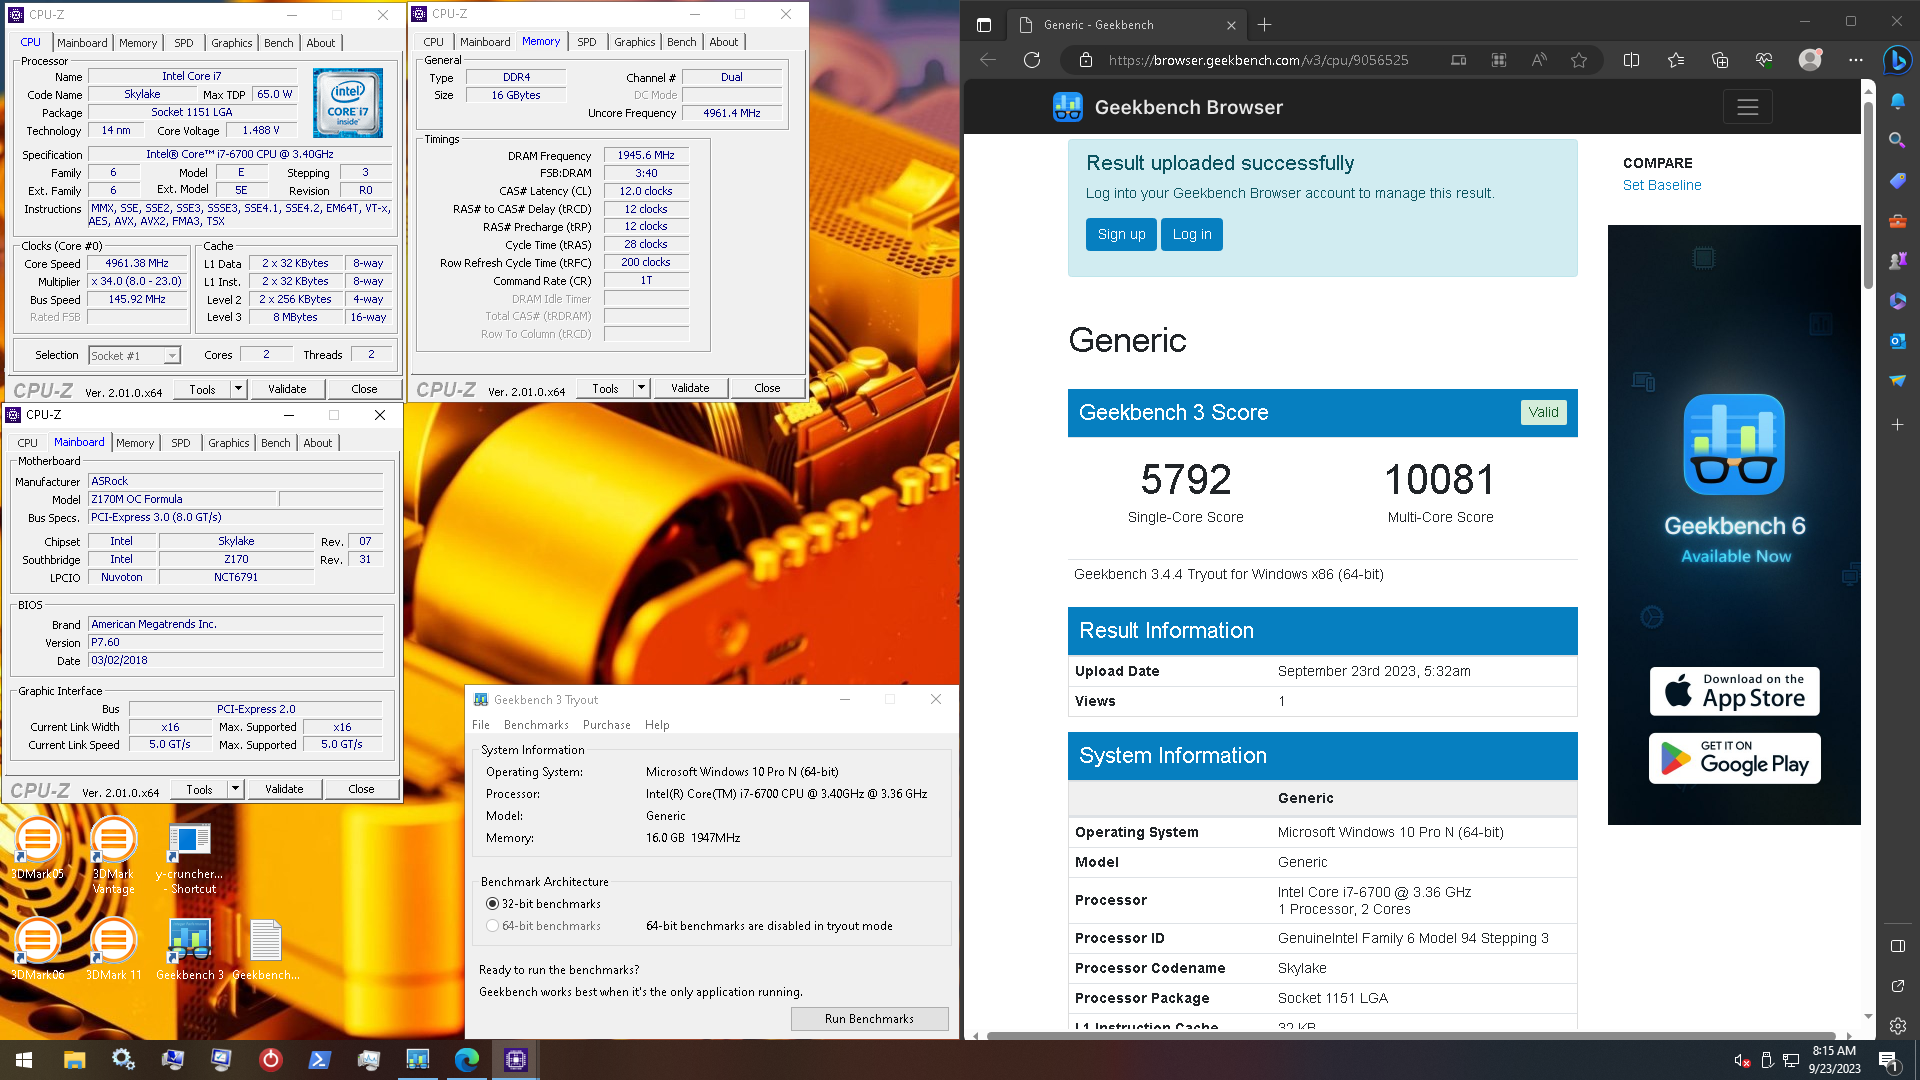The width and height of the screenshot is (1920, 1080).
Task: Click the Edge back arrow
Action: pos(988,60)
